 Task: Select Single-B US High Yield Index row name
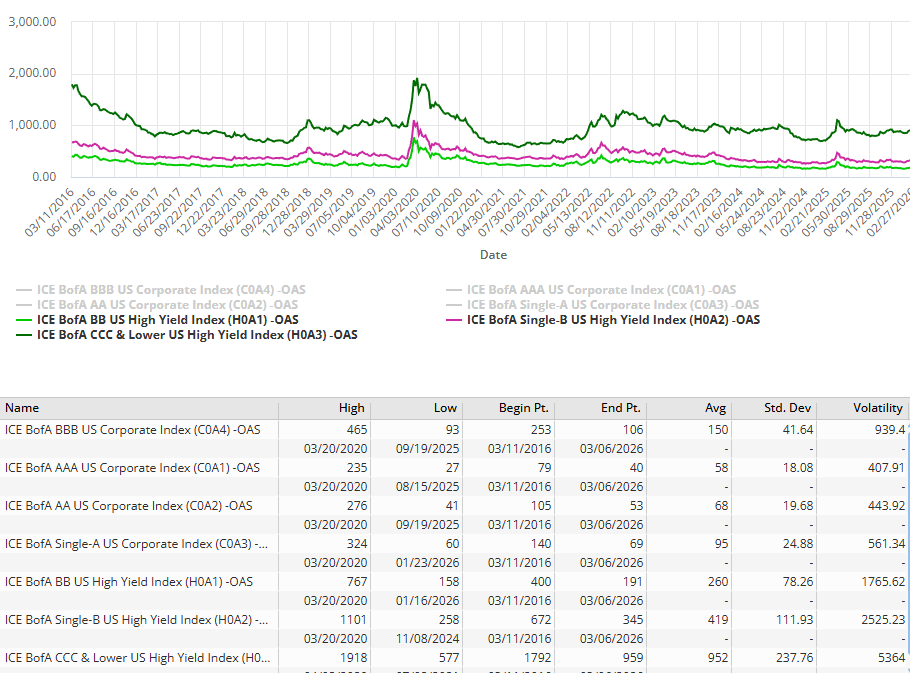[136, 620]
